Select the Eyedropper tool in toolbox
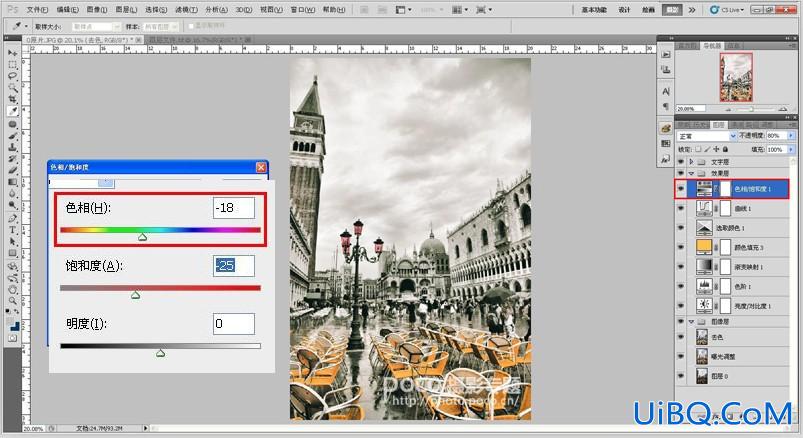803x438 pixels. point(12,111)
